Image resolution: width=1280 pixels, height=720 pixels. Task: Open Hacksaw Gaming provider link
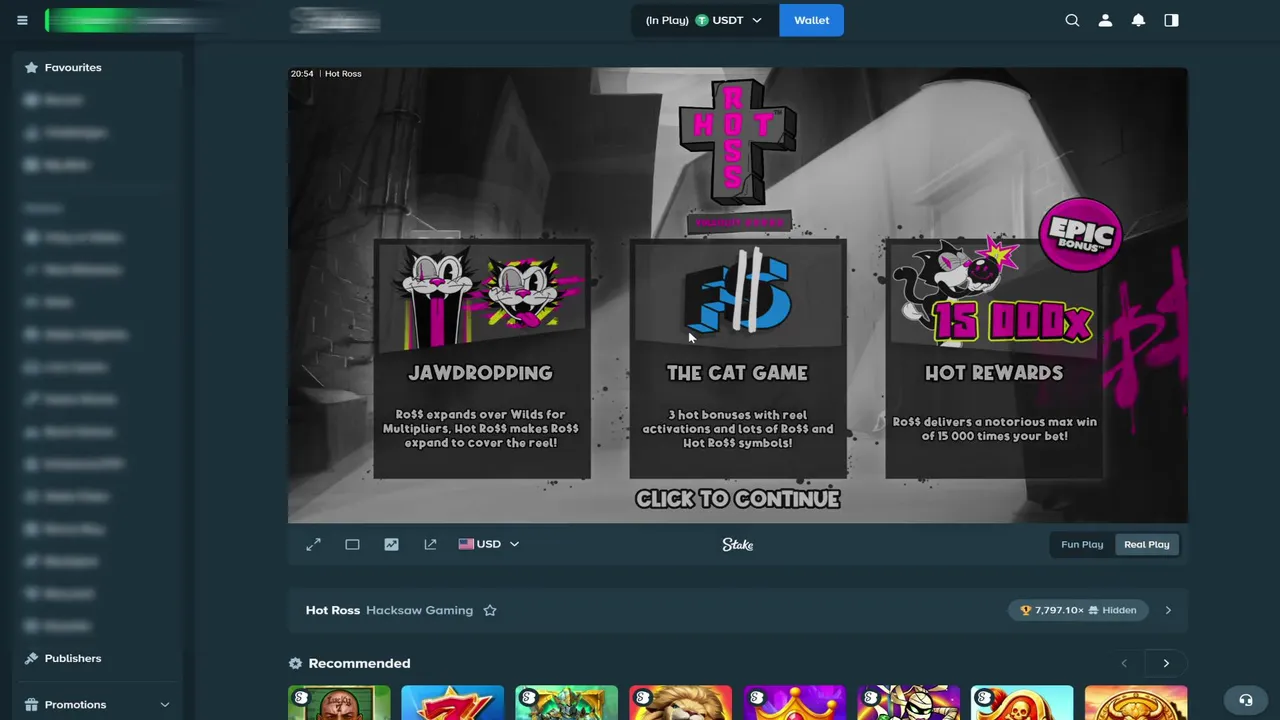[x=419, y=610]
